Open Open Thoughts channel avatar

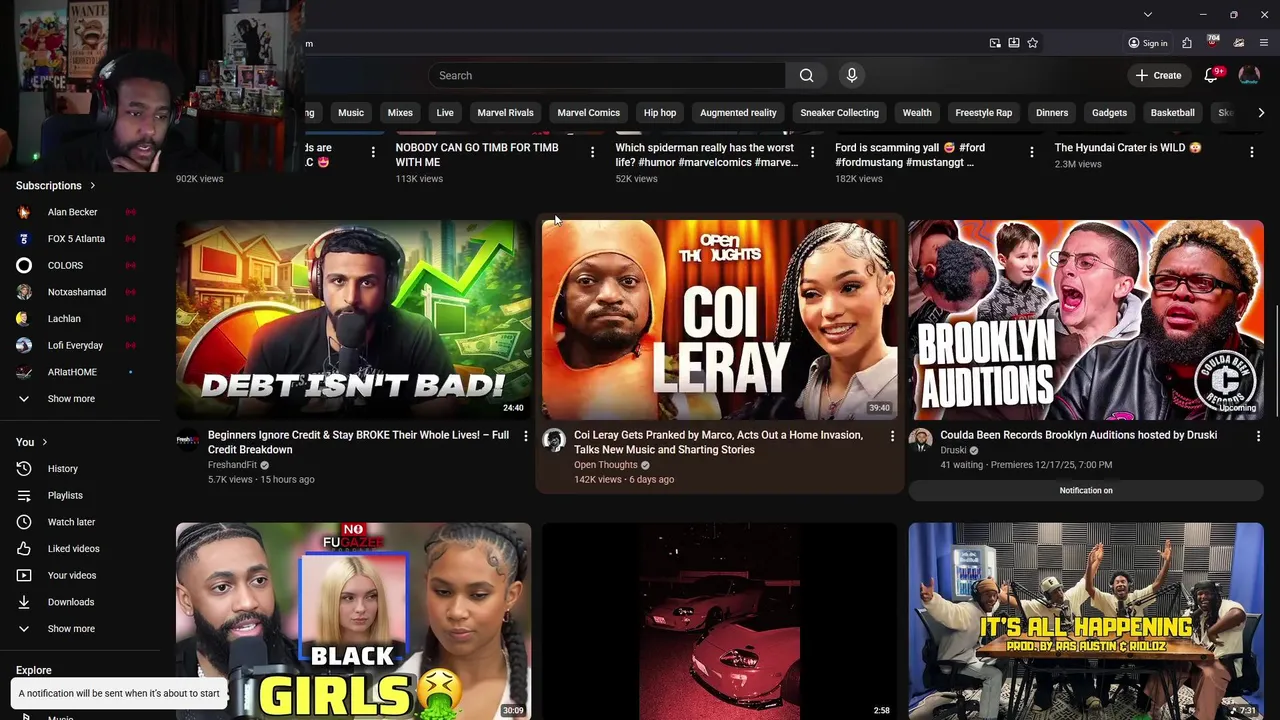[x=554, y=441]
